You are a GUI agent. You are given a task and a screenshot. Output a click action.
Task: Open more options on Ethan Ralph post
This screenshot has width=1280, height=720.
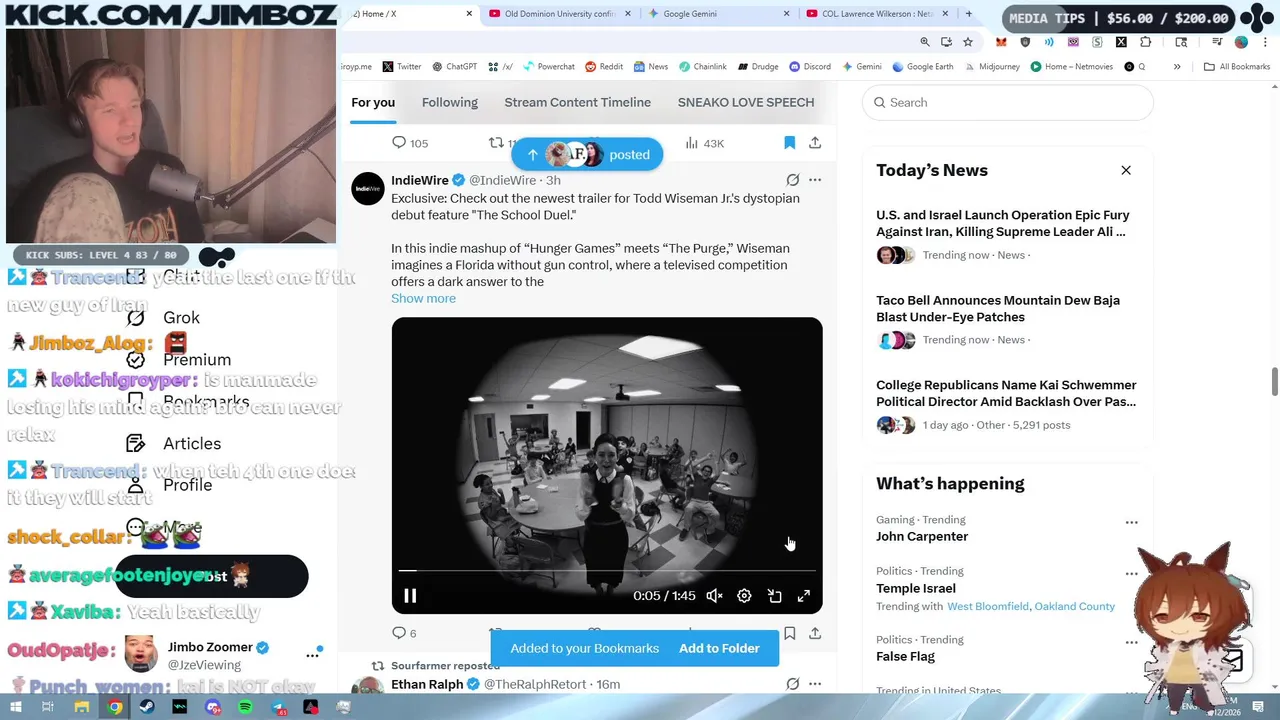815,684
